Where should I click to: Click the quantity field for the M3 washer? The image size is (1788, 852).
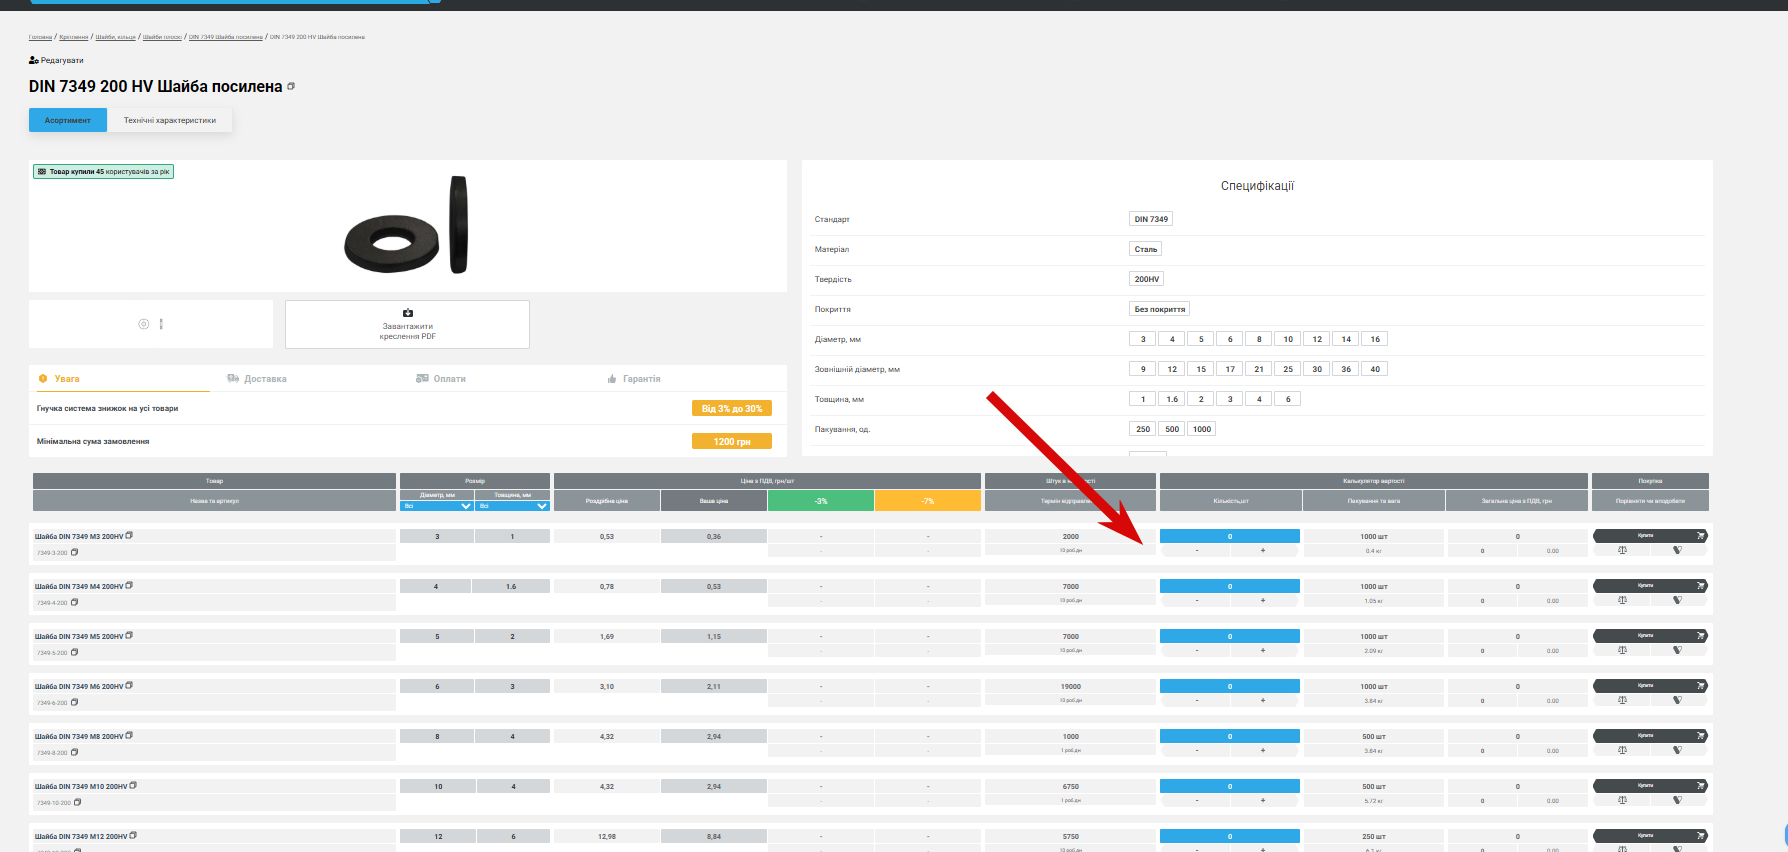(x=1230, y=536)
